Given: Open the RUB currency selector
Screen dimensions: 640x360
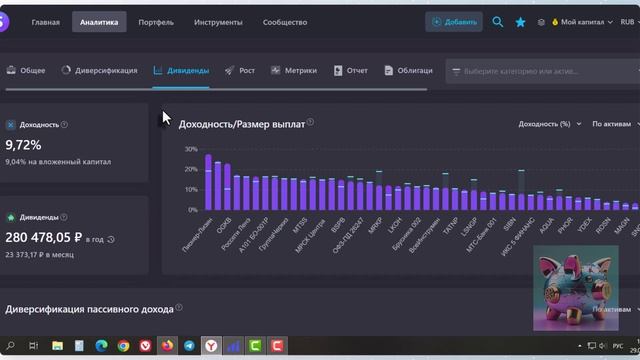Looking at the screenshot, I should pos(629,22).
